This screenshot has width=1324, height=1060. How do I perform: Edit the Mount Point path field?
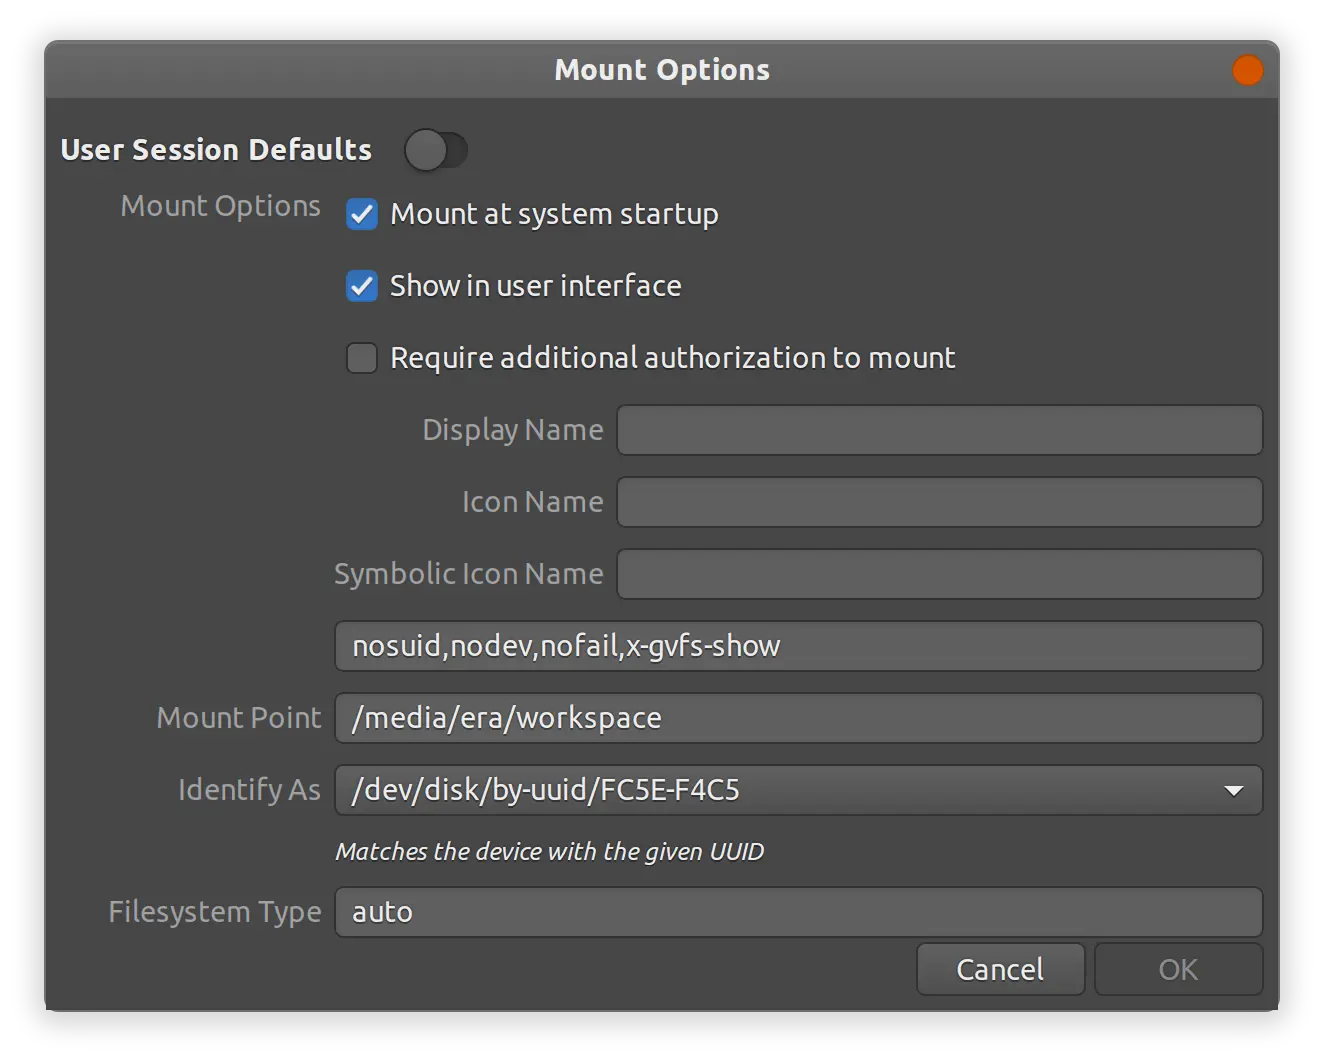pyautogui.click(x=798, y=718)
